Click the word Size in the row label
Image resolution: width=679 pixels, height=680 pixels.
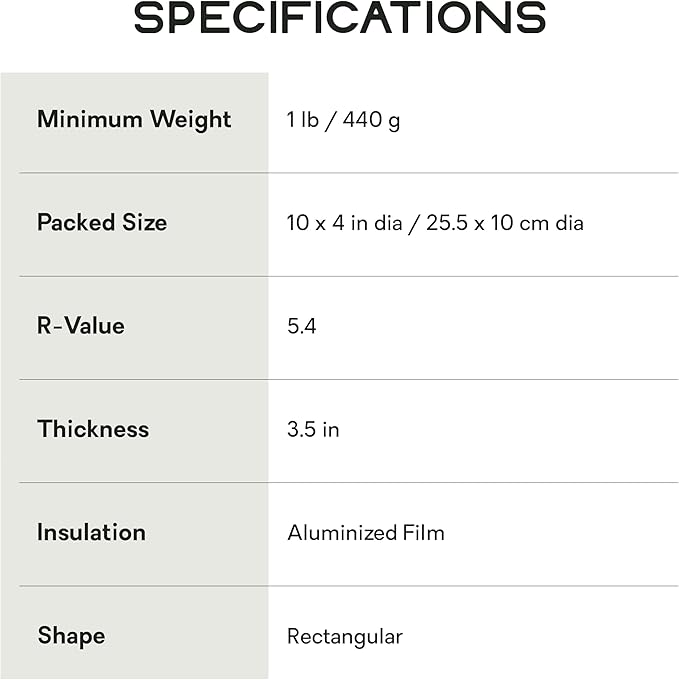tap(145, 223)
